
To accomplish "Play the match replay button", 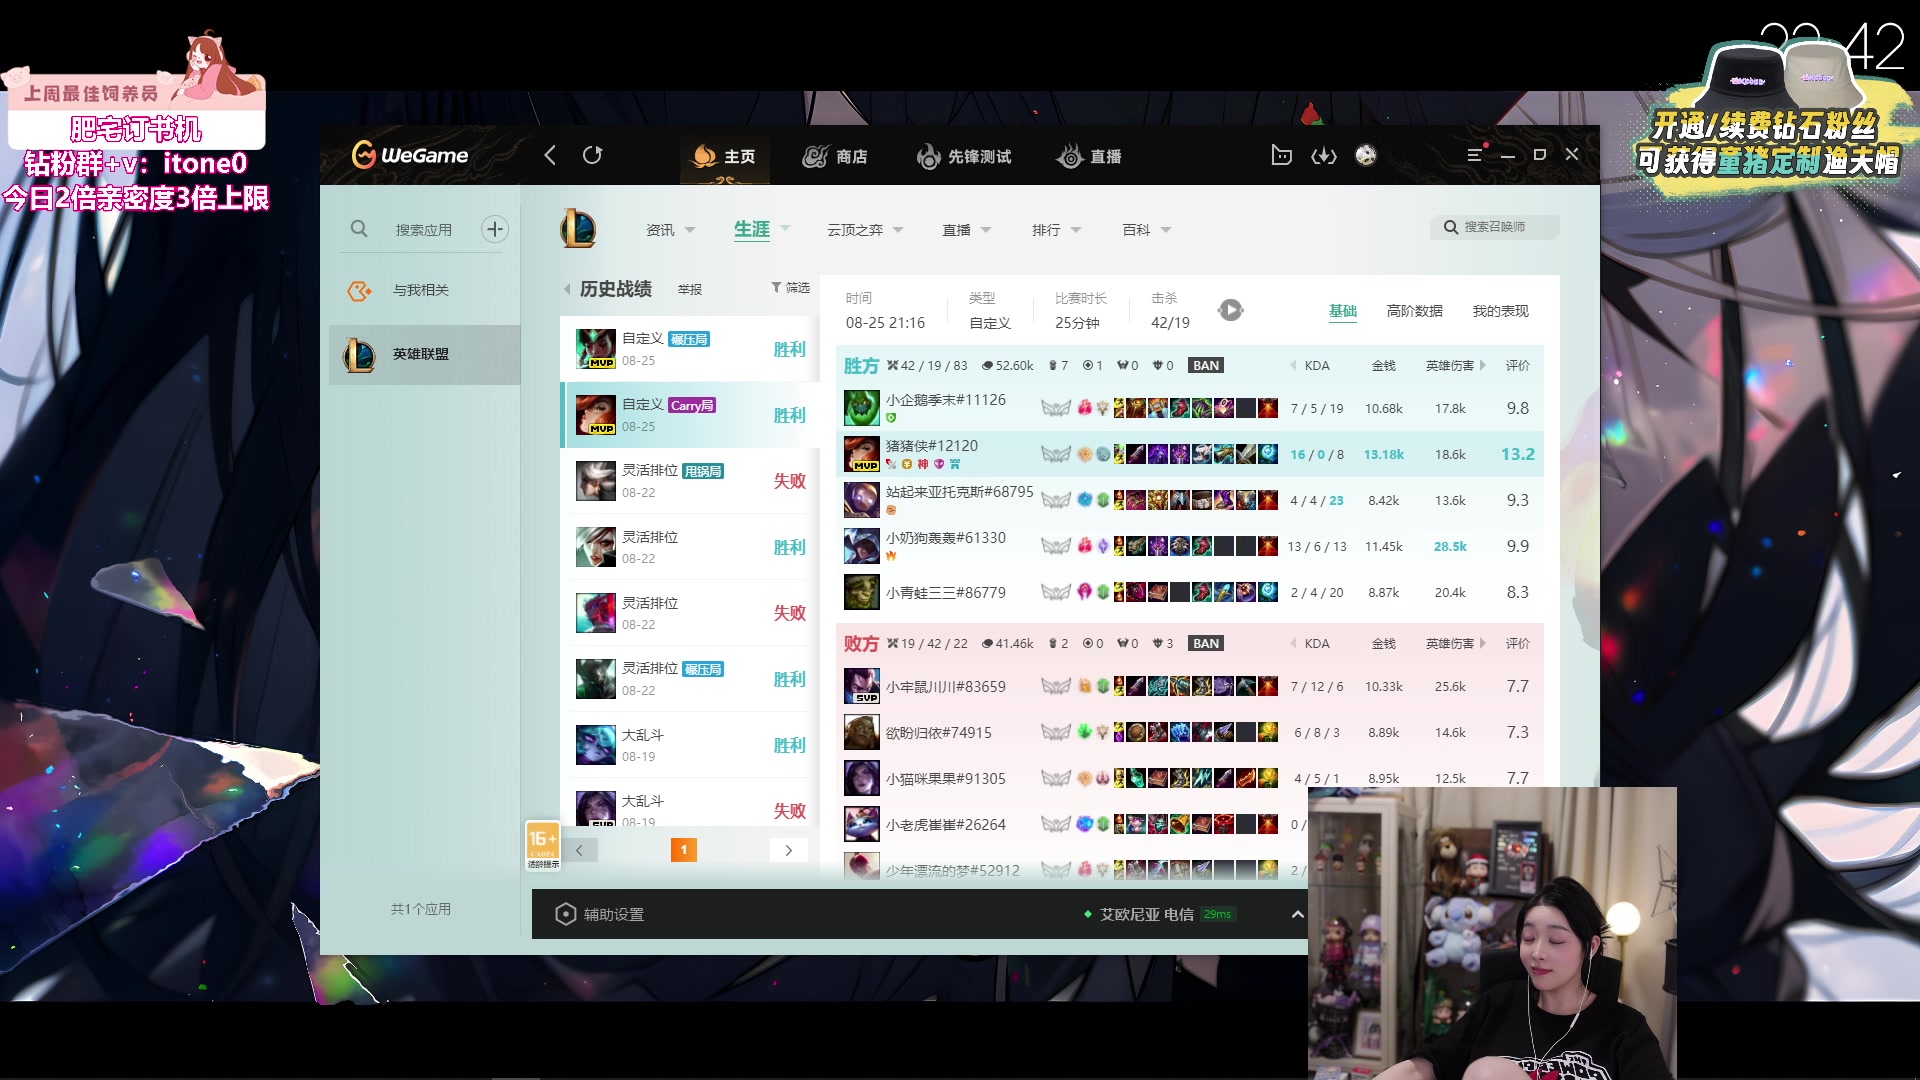I will tap(1231, 310).
